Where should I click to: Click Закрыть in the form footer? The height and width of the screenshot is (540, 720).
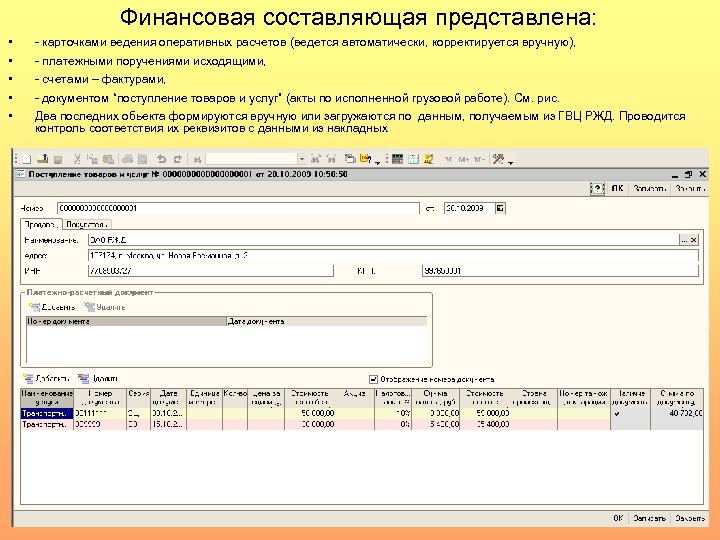point(689,518)
